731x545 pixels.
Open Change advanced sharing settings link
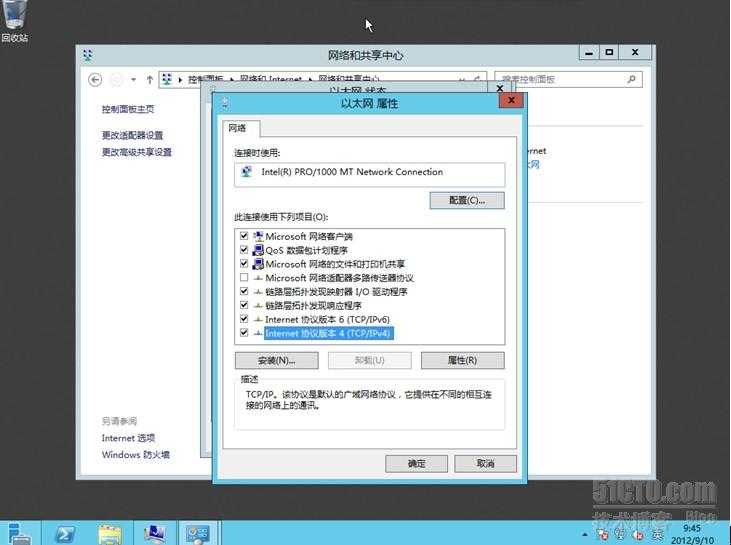(137, 152)
